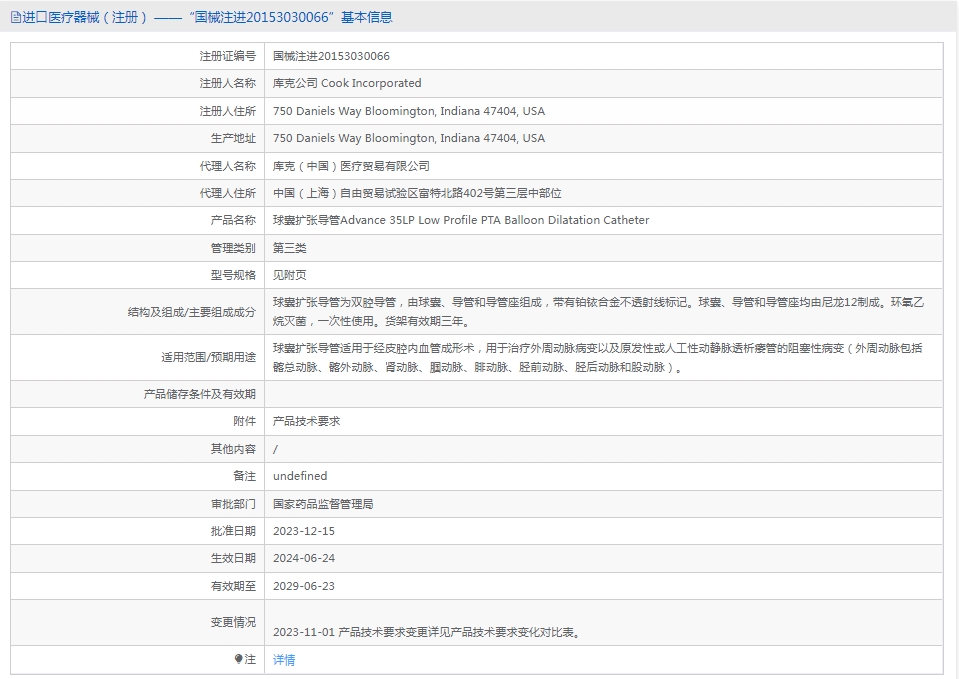
Task: Select the registration number 国械注进20153030066 cell
Action: 331,56
